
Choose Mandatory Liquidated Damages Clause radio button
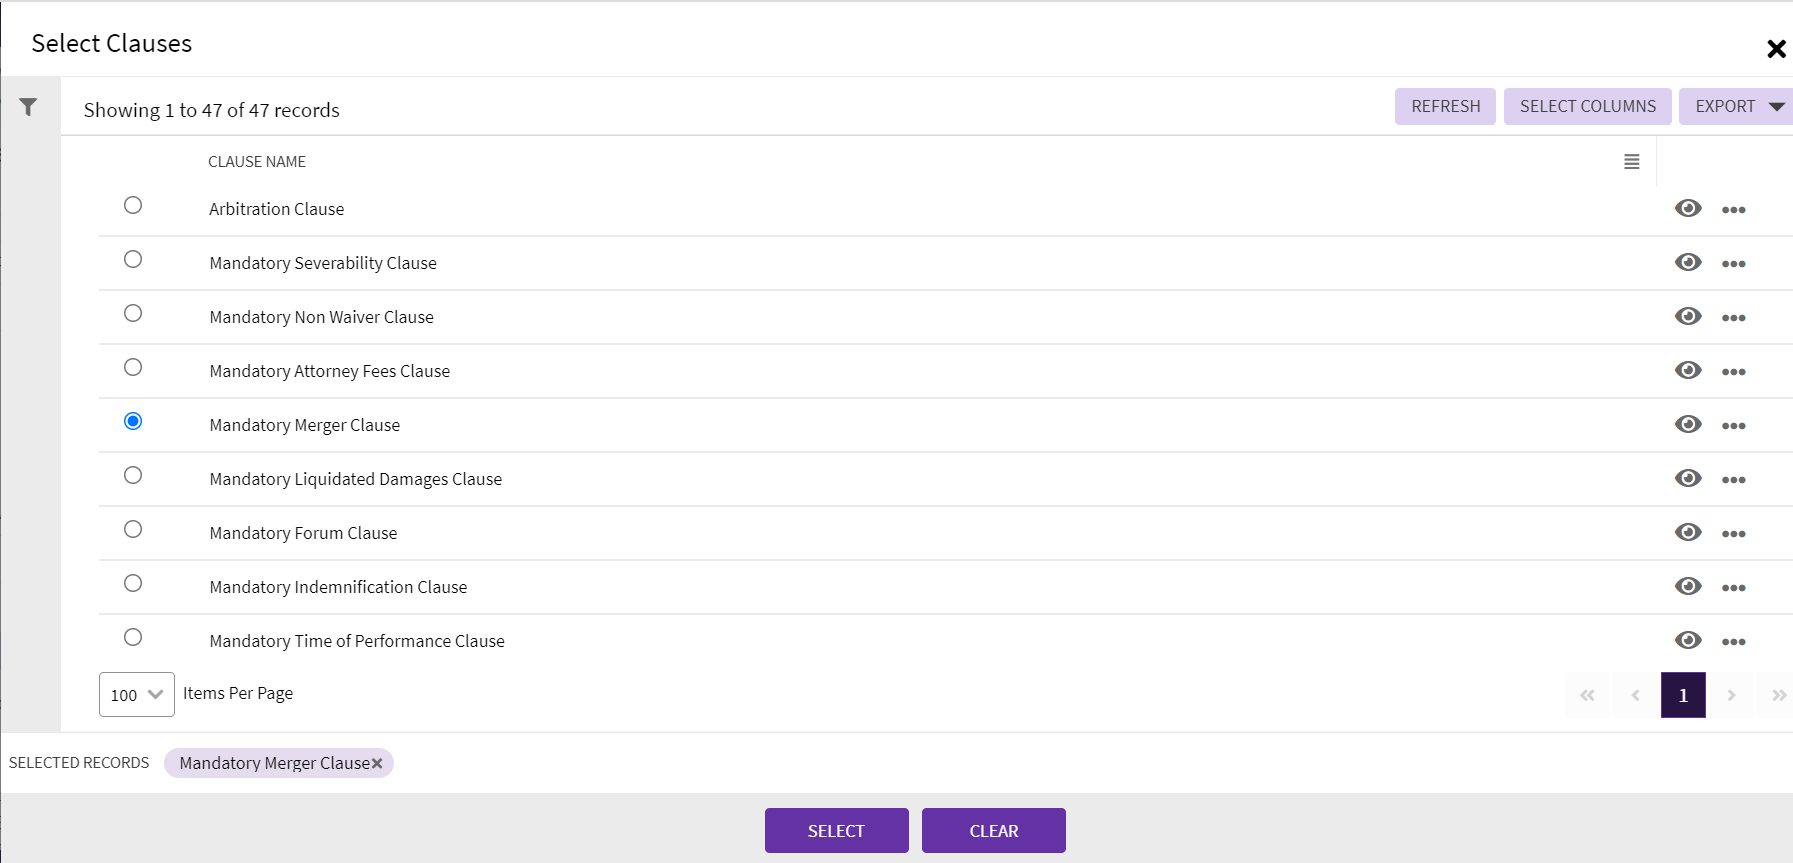pyautogui.click(x=133, y=475)
